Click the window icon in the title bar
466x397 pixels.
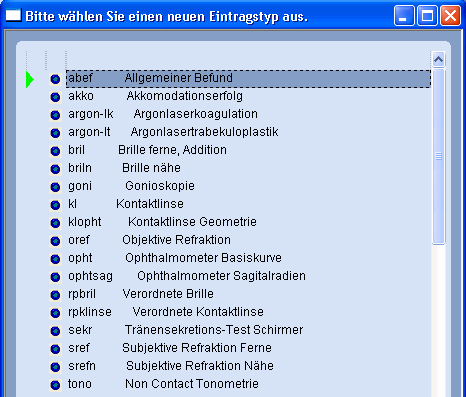tap(14, 15)
